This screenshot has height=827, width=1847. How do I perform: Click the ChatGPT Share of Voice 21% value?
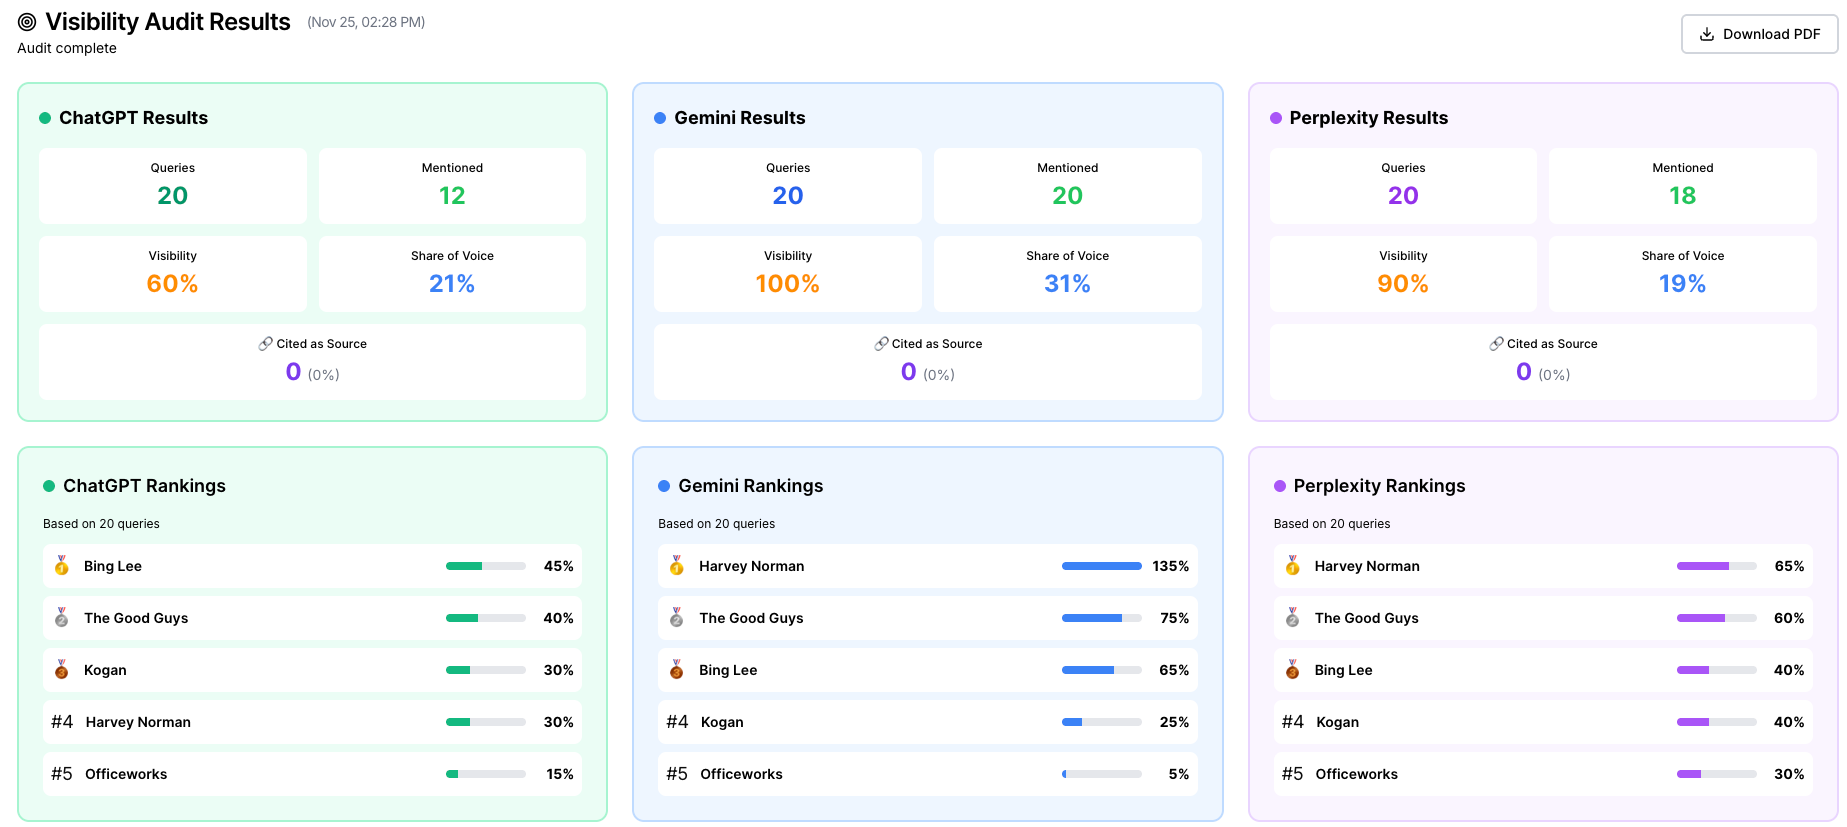point(452,284)
